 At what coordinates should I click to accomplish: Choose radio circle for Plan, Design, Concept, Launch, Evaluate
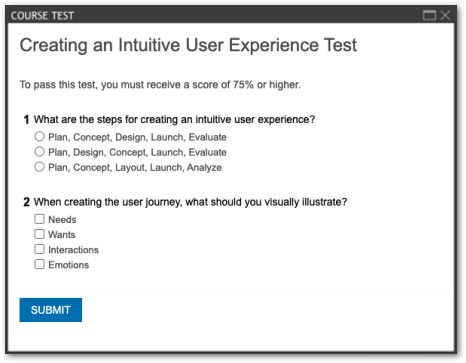39,152
